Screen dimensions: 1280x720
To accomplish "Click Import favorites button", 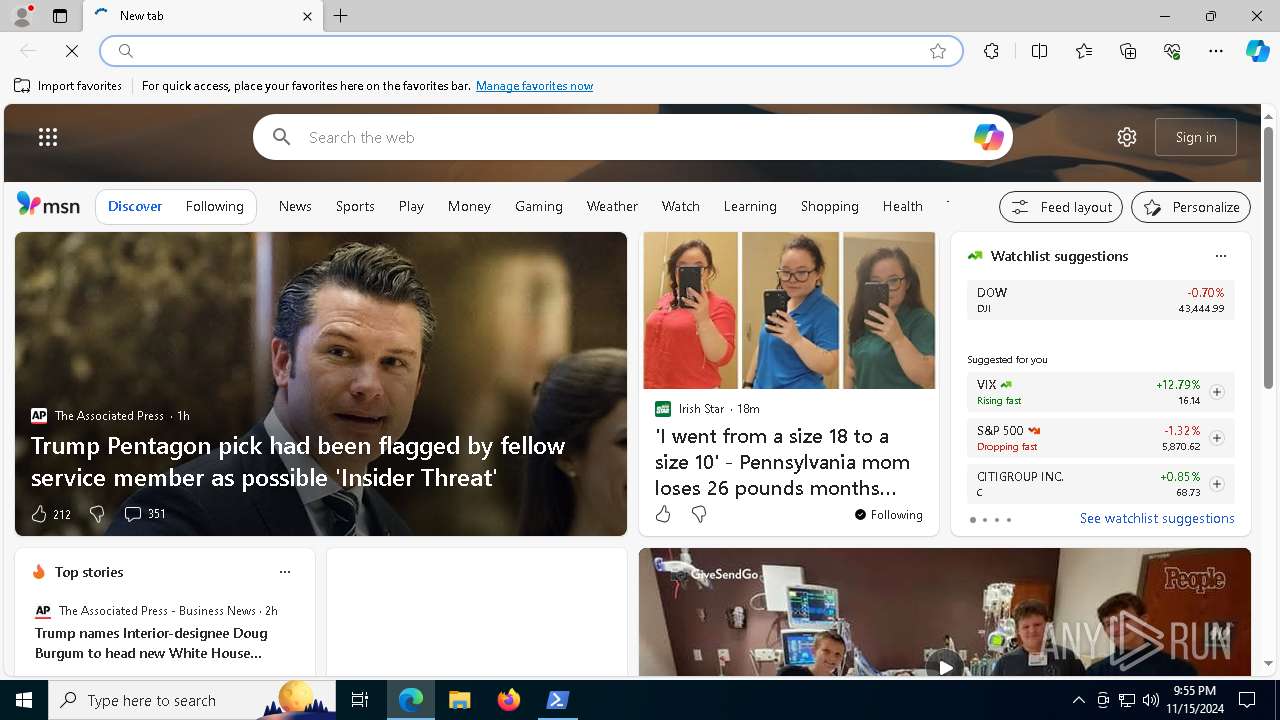I will click(68, 86).
